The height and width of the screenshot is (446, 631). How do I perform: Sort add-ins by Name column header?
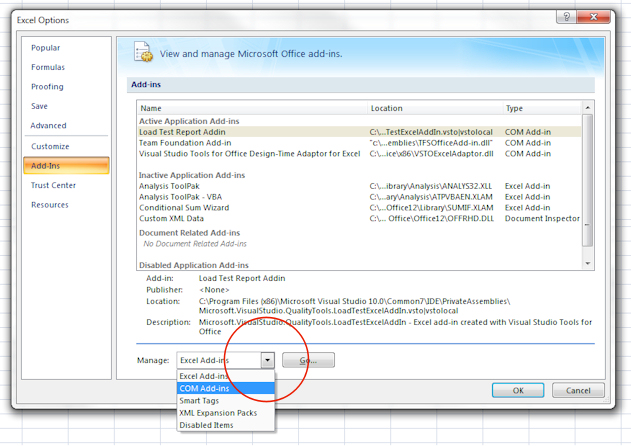pyautogui.click(x=252, y=108)
